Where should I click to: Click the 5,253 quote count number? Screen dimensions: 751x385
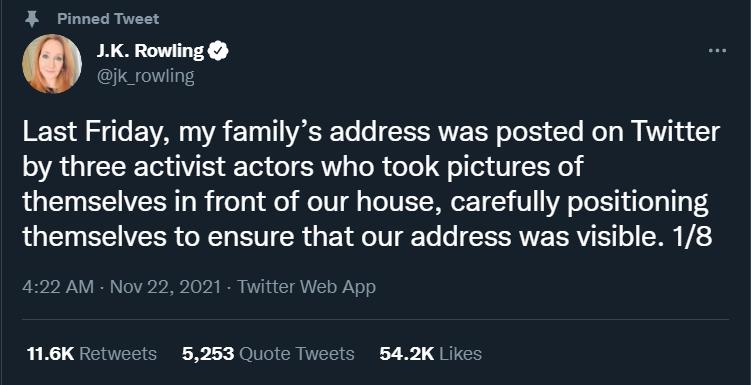tap(208, 354)
